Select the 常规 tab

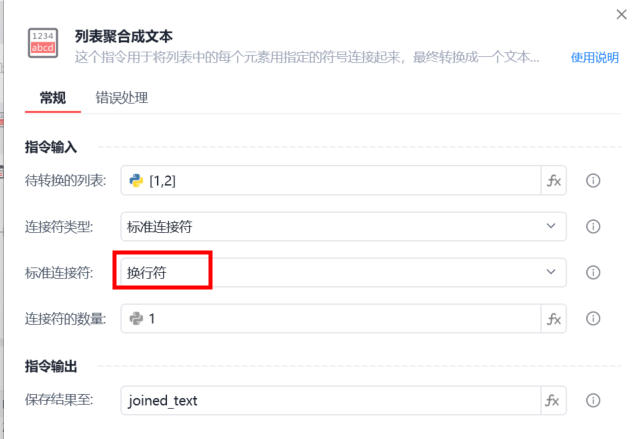[x=53, y=98]
